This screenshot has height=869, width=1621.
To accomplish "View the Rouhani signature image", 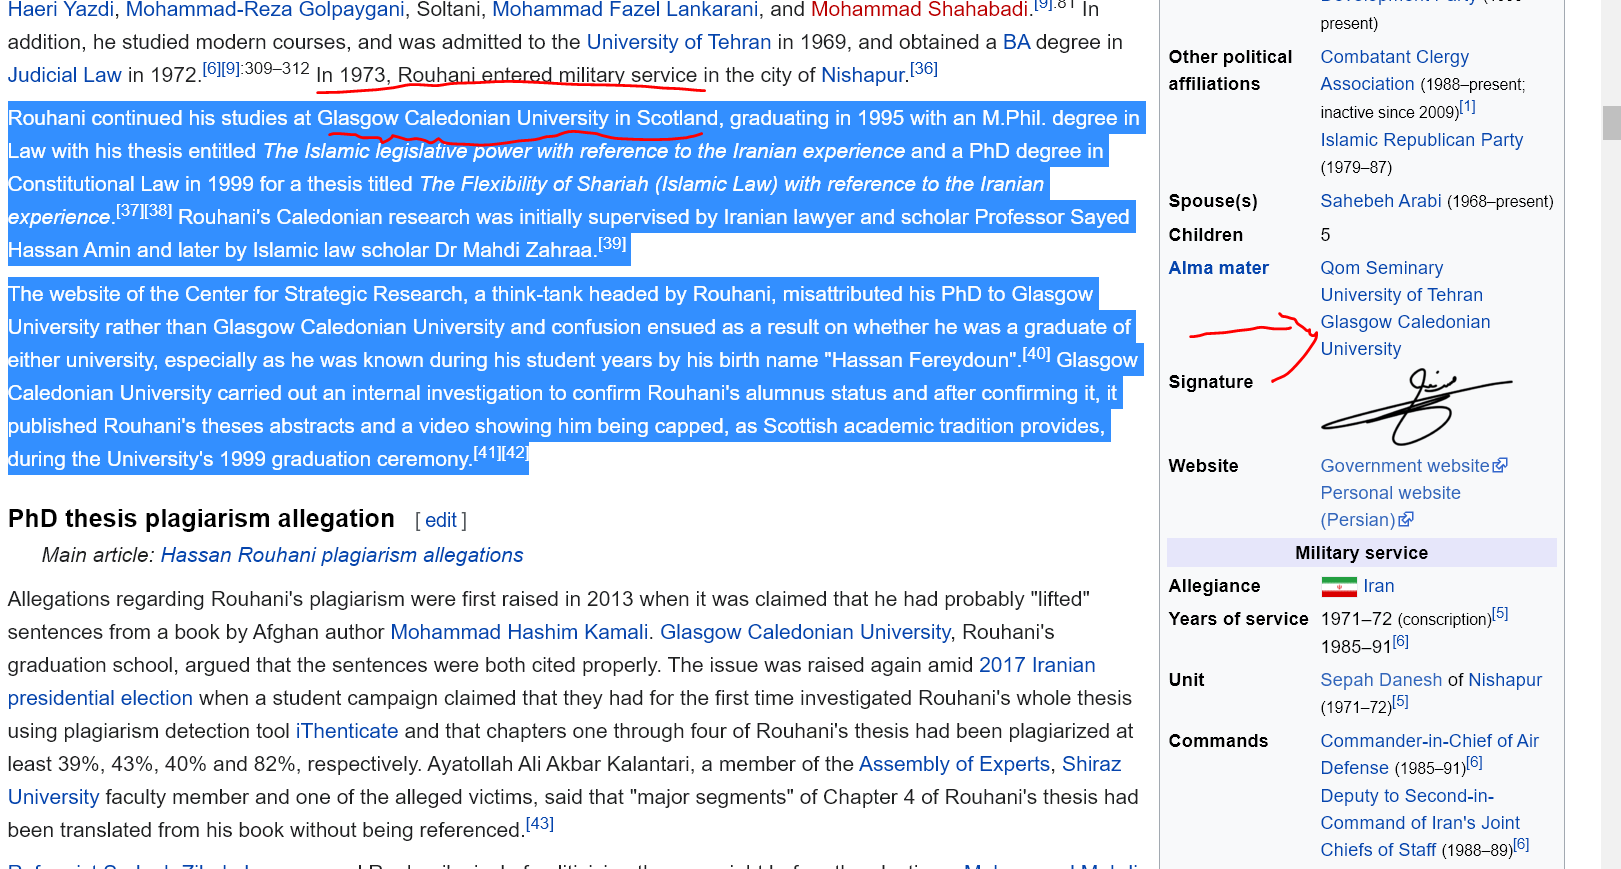I will pos(1416,406).
